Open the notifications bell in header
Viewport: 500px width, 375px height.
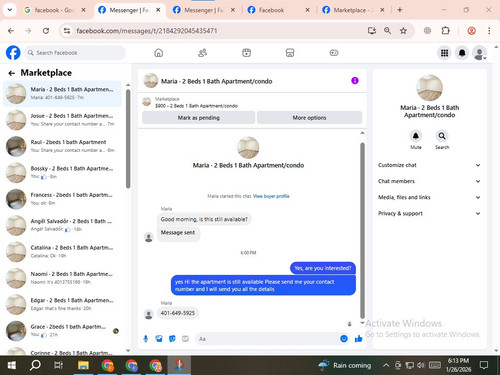tap(462, 53)
